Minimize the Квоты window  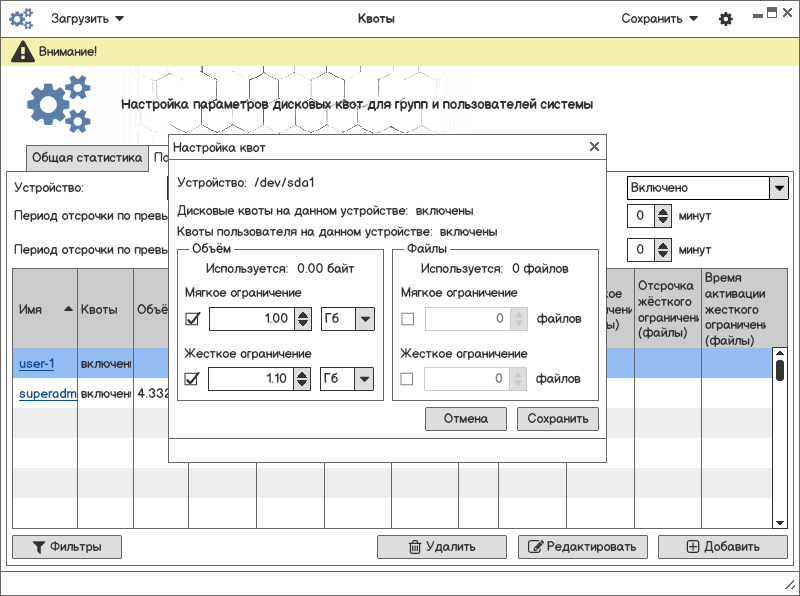click(758, 16)
